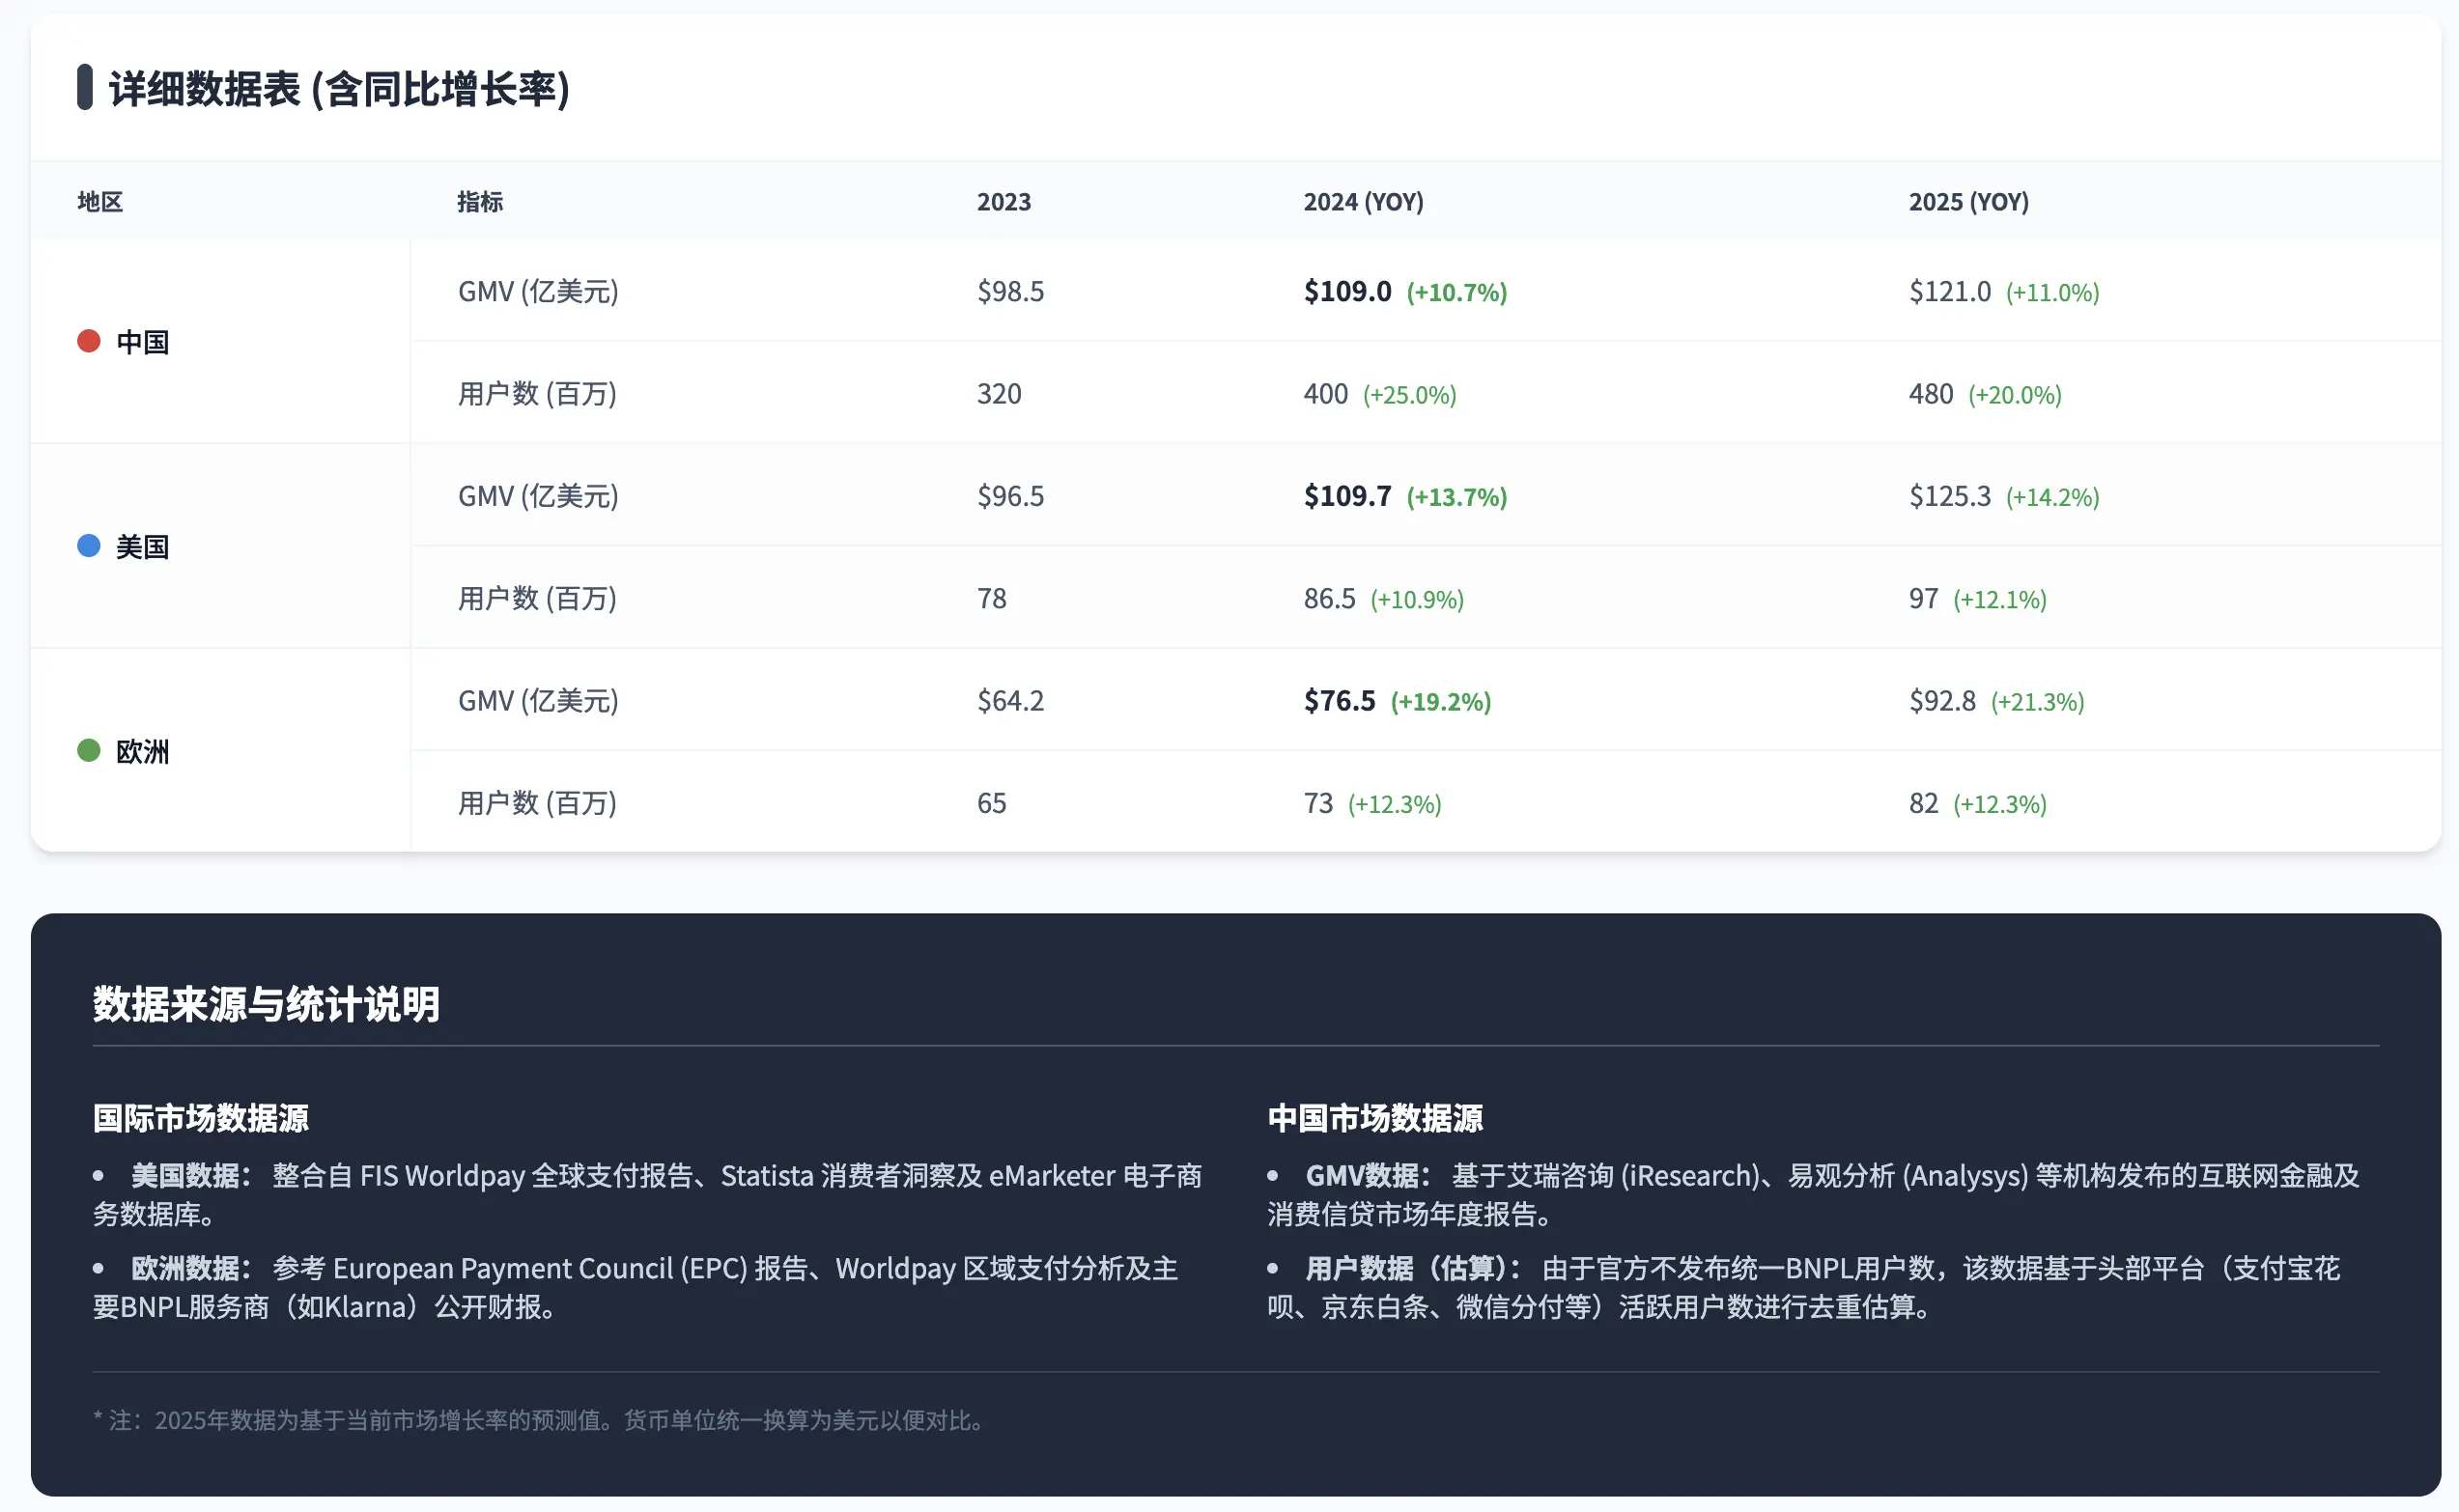Select the 指标 column header
This screenshot has width=2459, height=1512.
click(480, 202)
